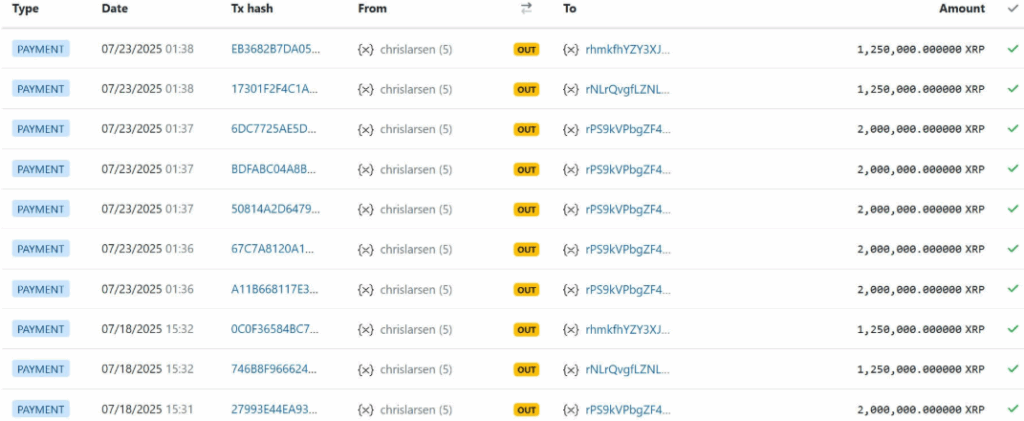Viewport: 1024px width, 421px height.
Task: Sort by the Date column header
Action: (115, 9)
